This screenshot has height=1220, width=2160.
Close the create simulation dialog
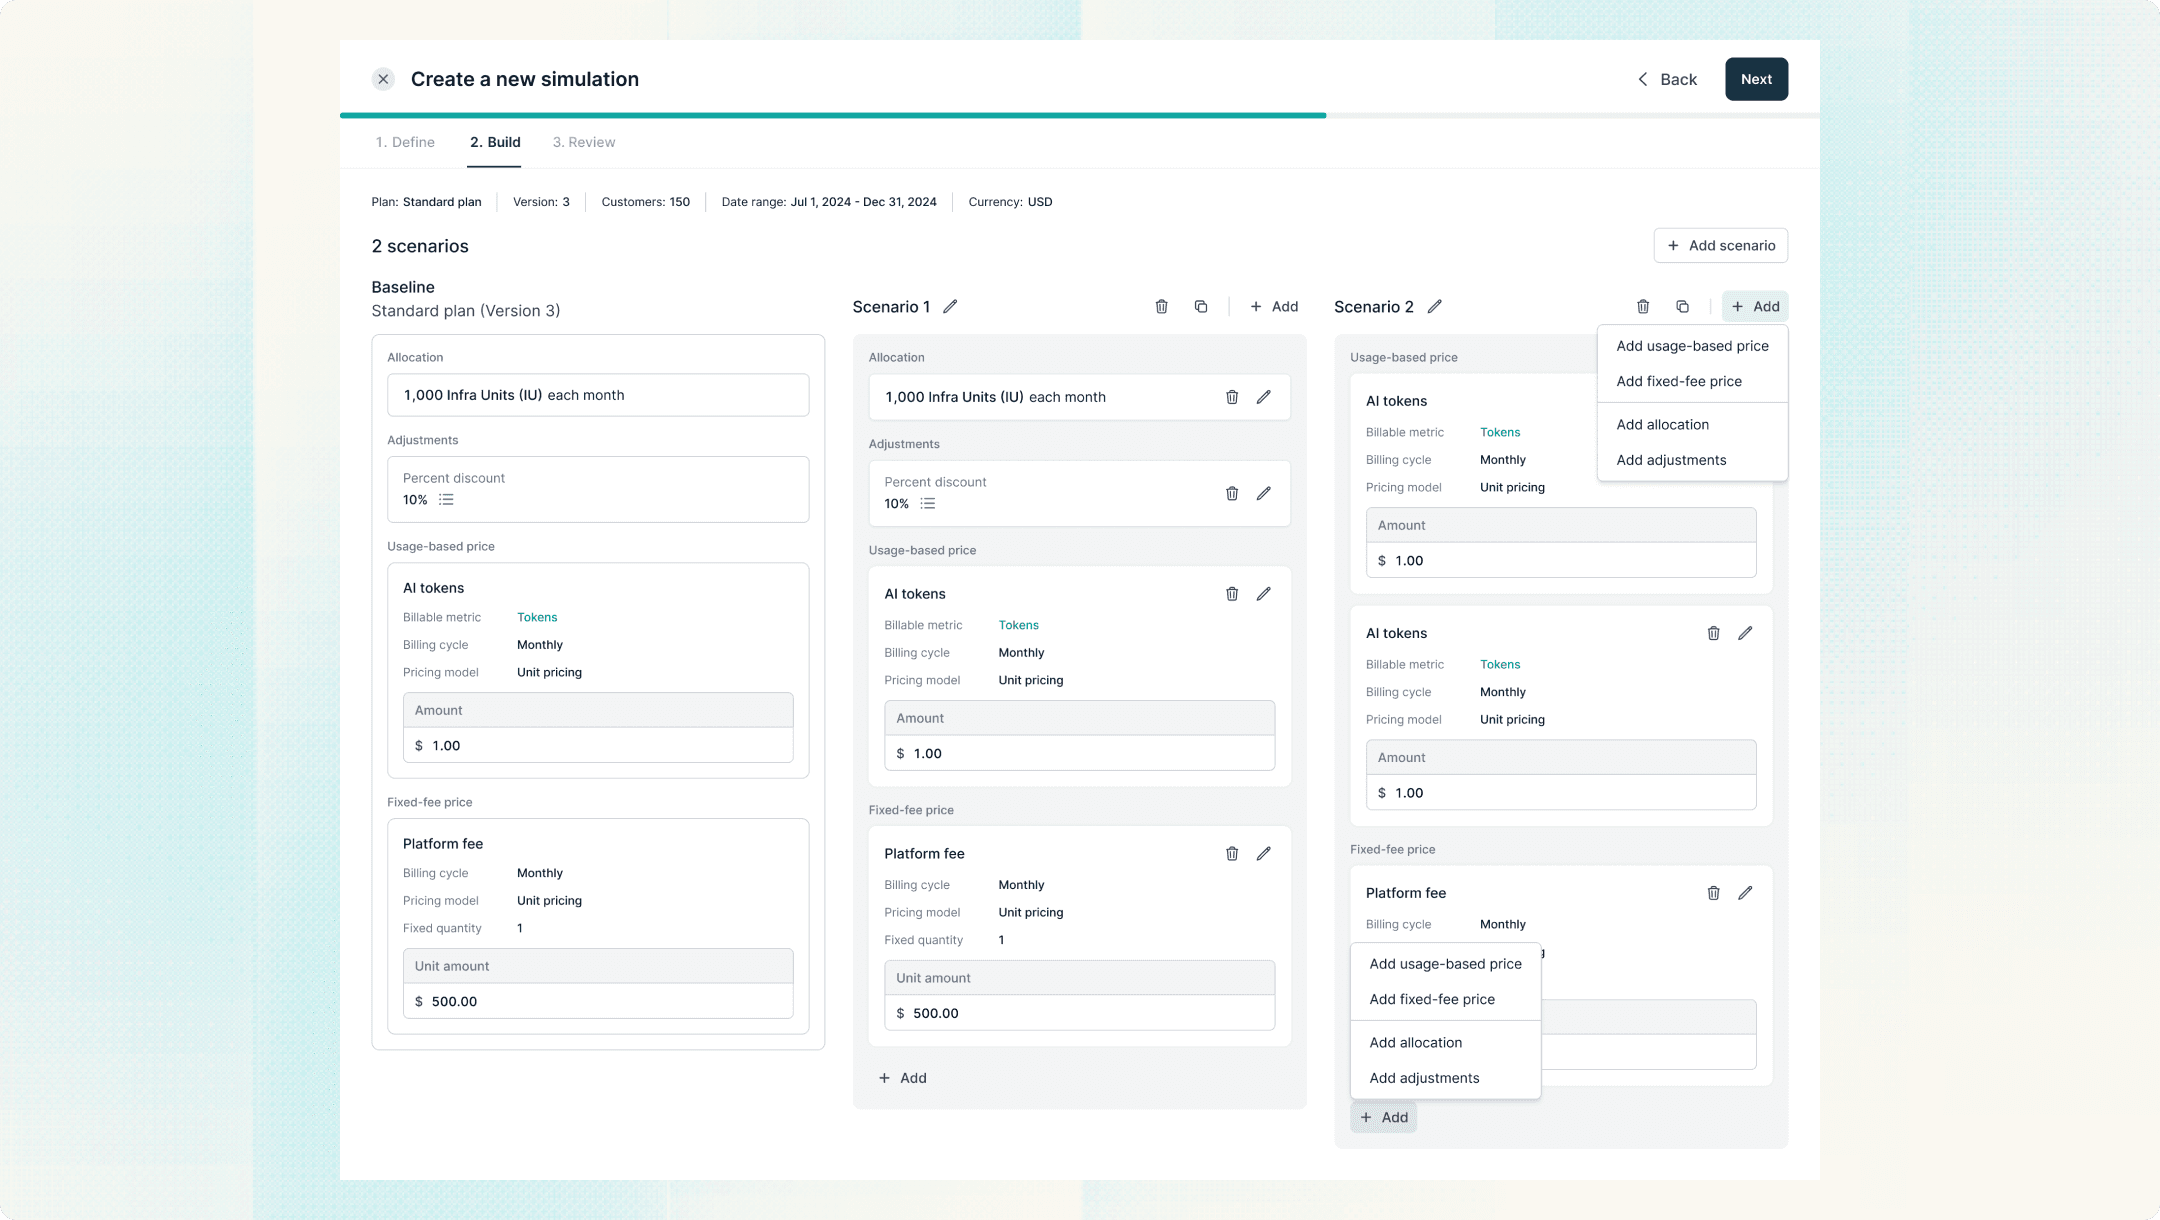click(383, 79)
